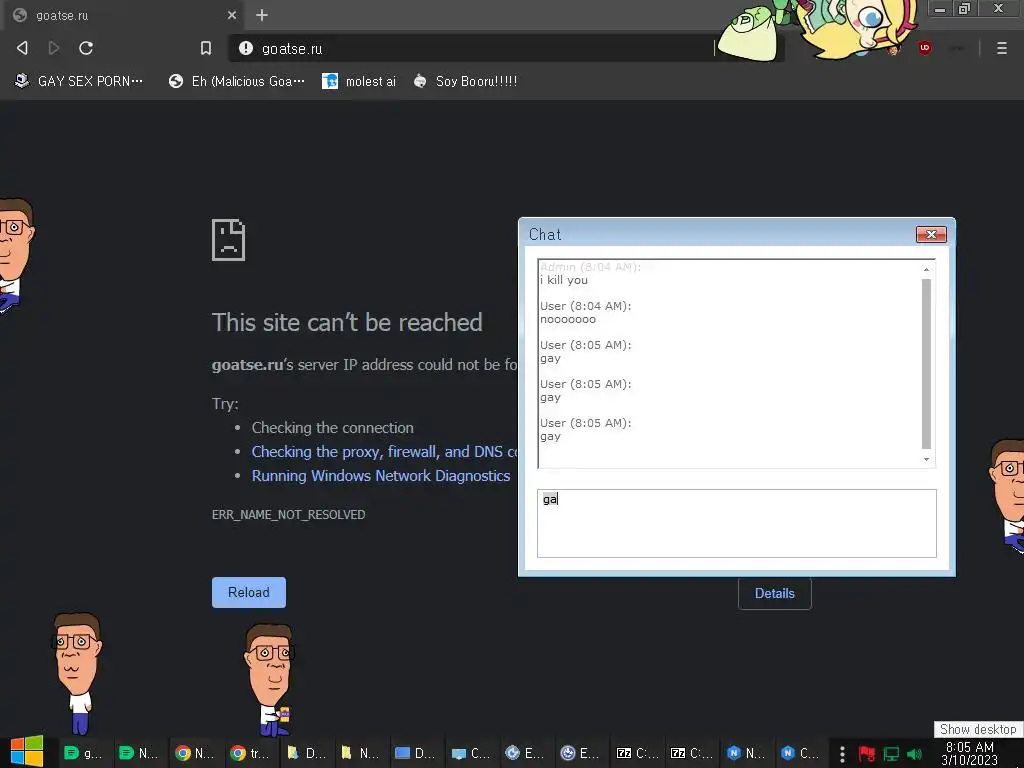Click the green network monitor tray icon

click(891, 754)
